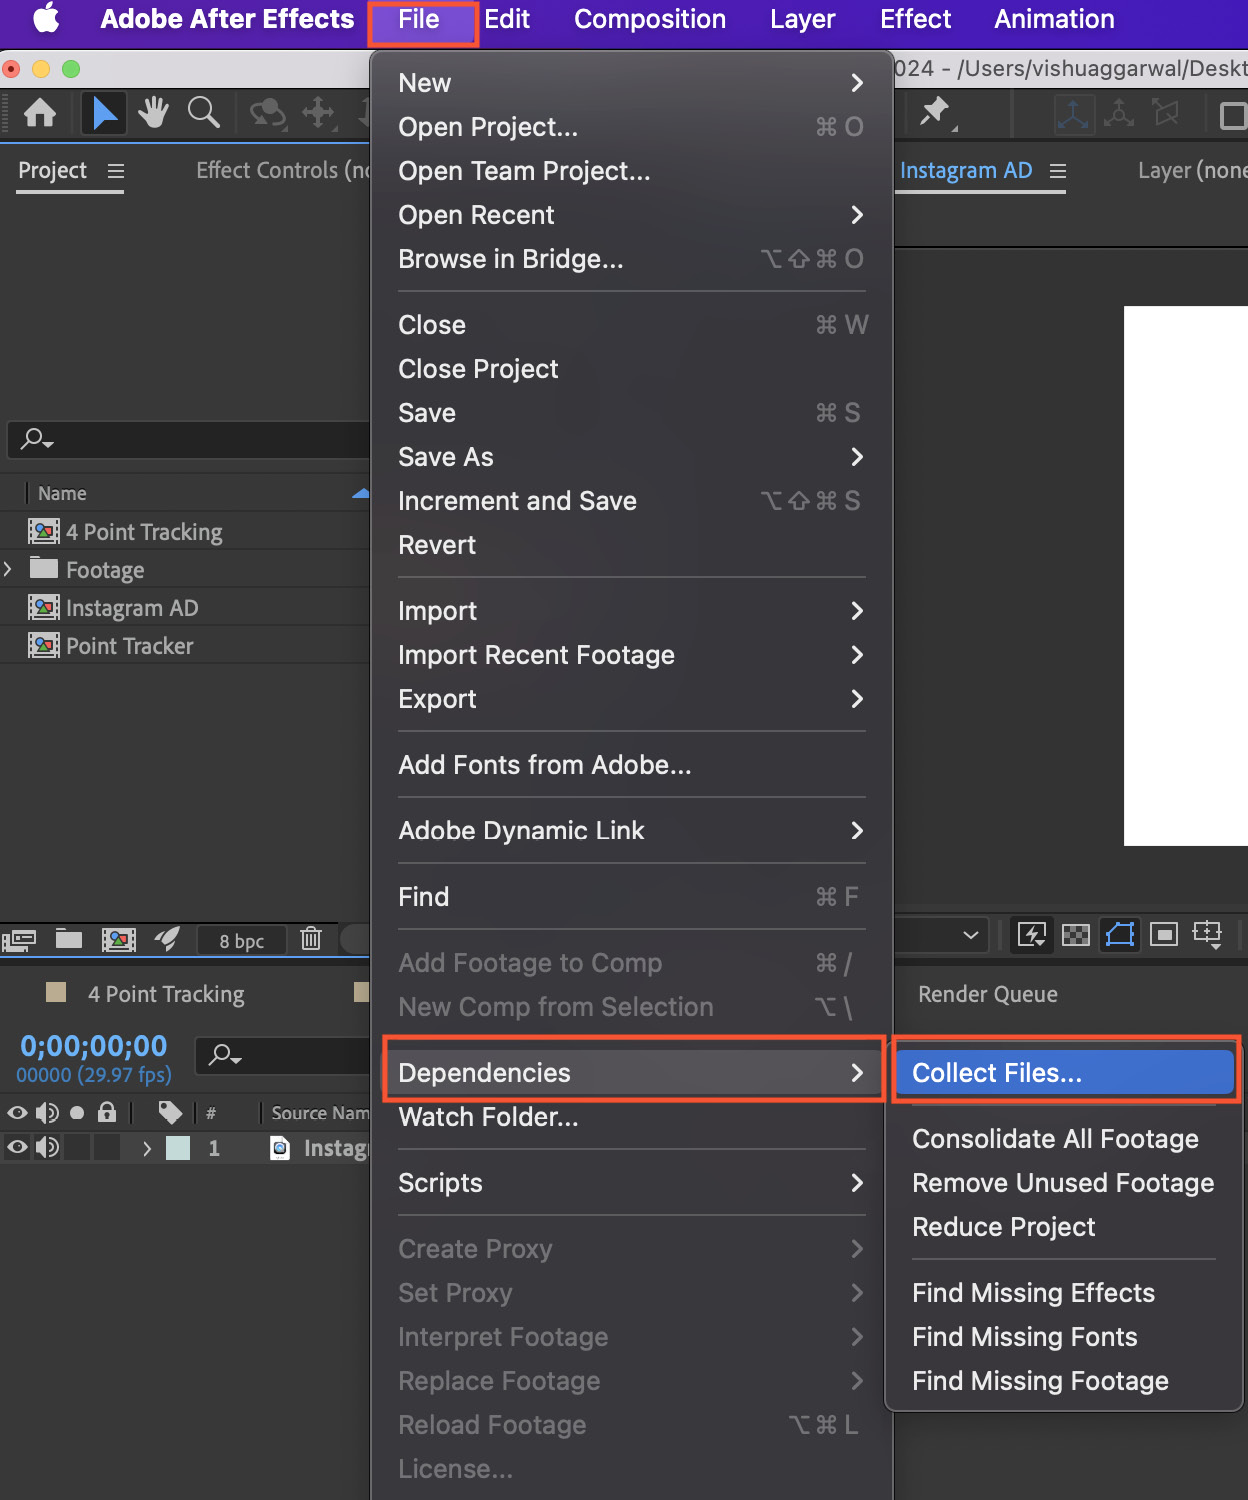Select the Zoom magnifier tool
The image size is (1248, 1500).
pyautogui.click(x=204, y=113)
